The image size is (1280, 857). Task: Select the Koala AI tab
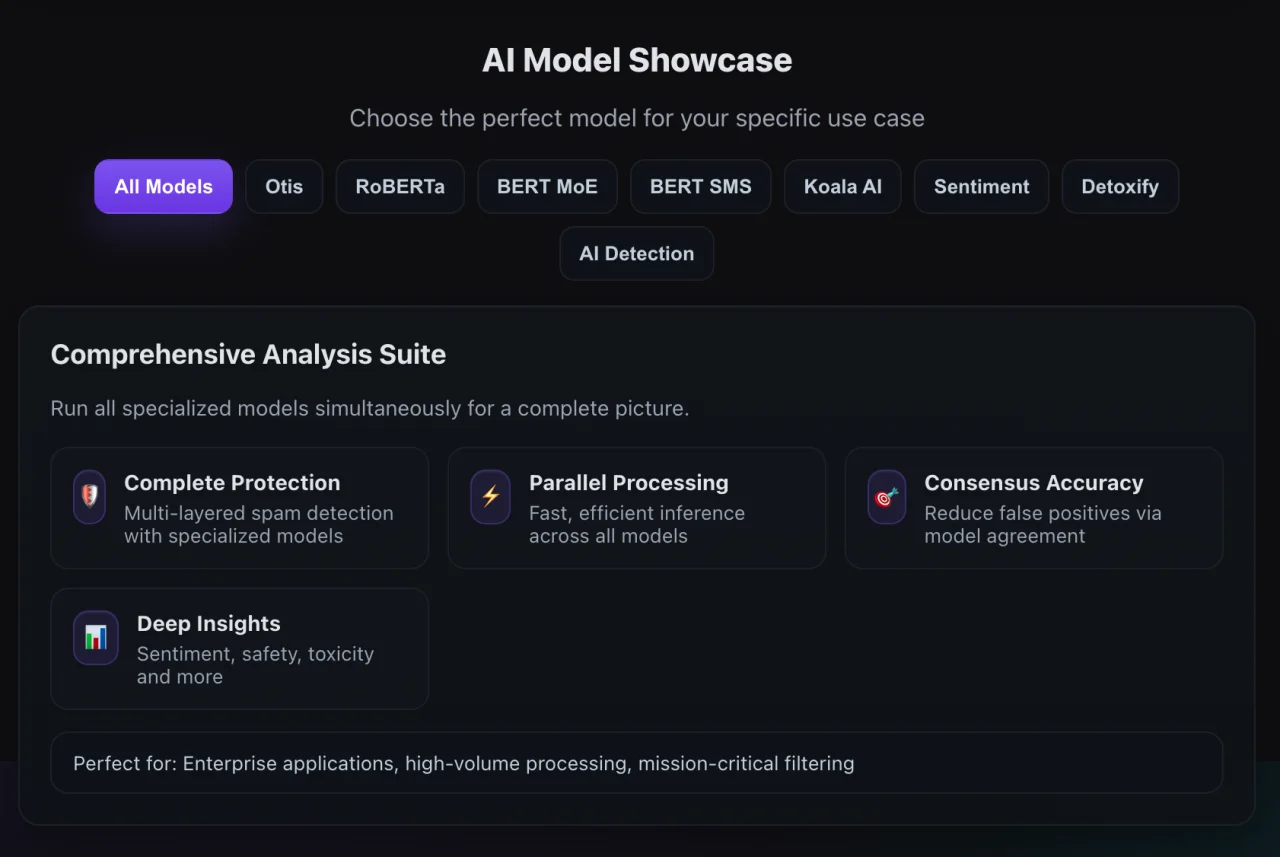(x=843, y=187)
